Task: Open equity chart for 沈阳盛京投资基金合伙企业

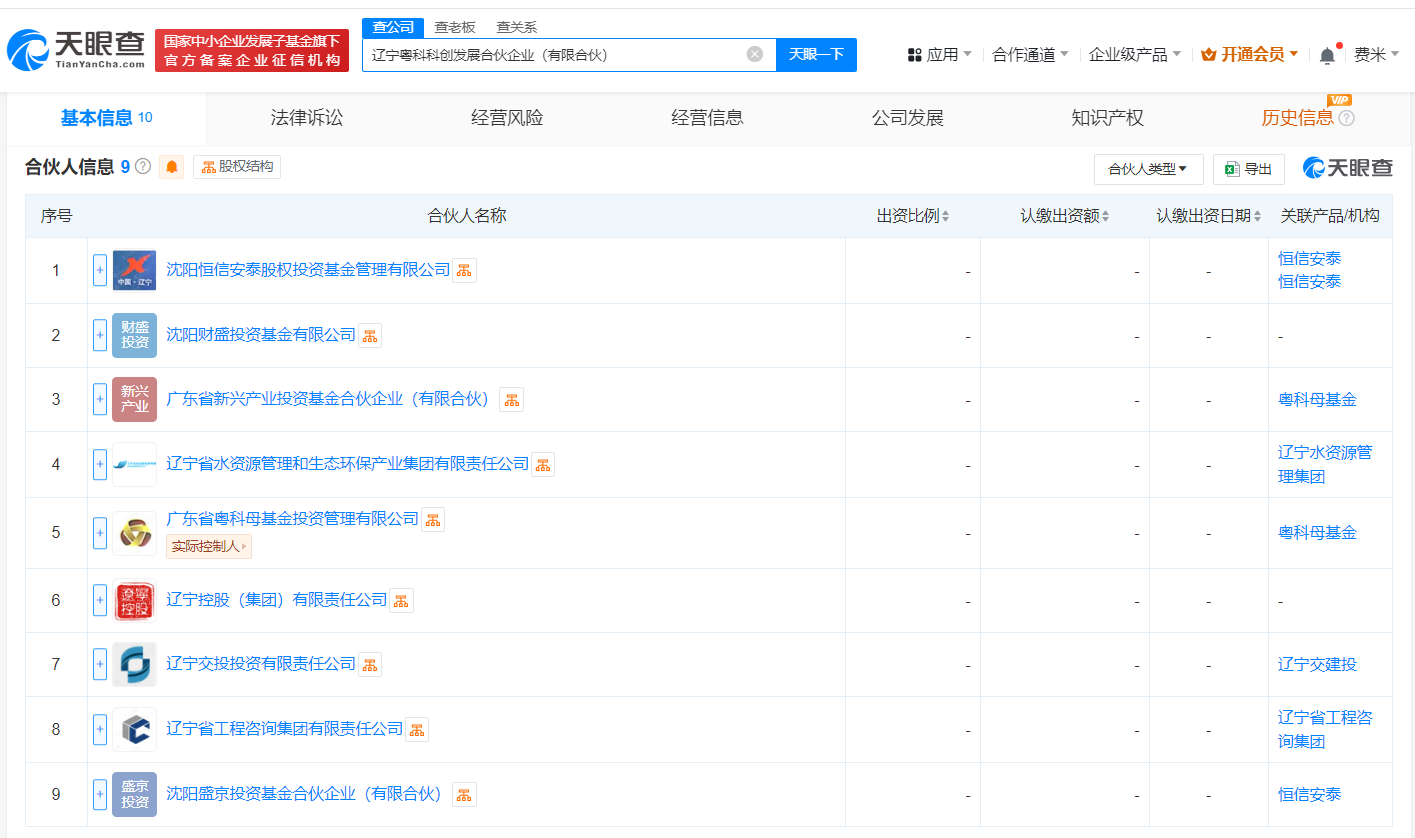Action: 465,794
